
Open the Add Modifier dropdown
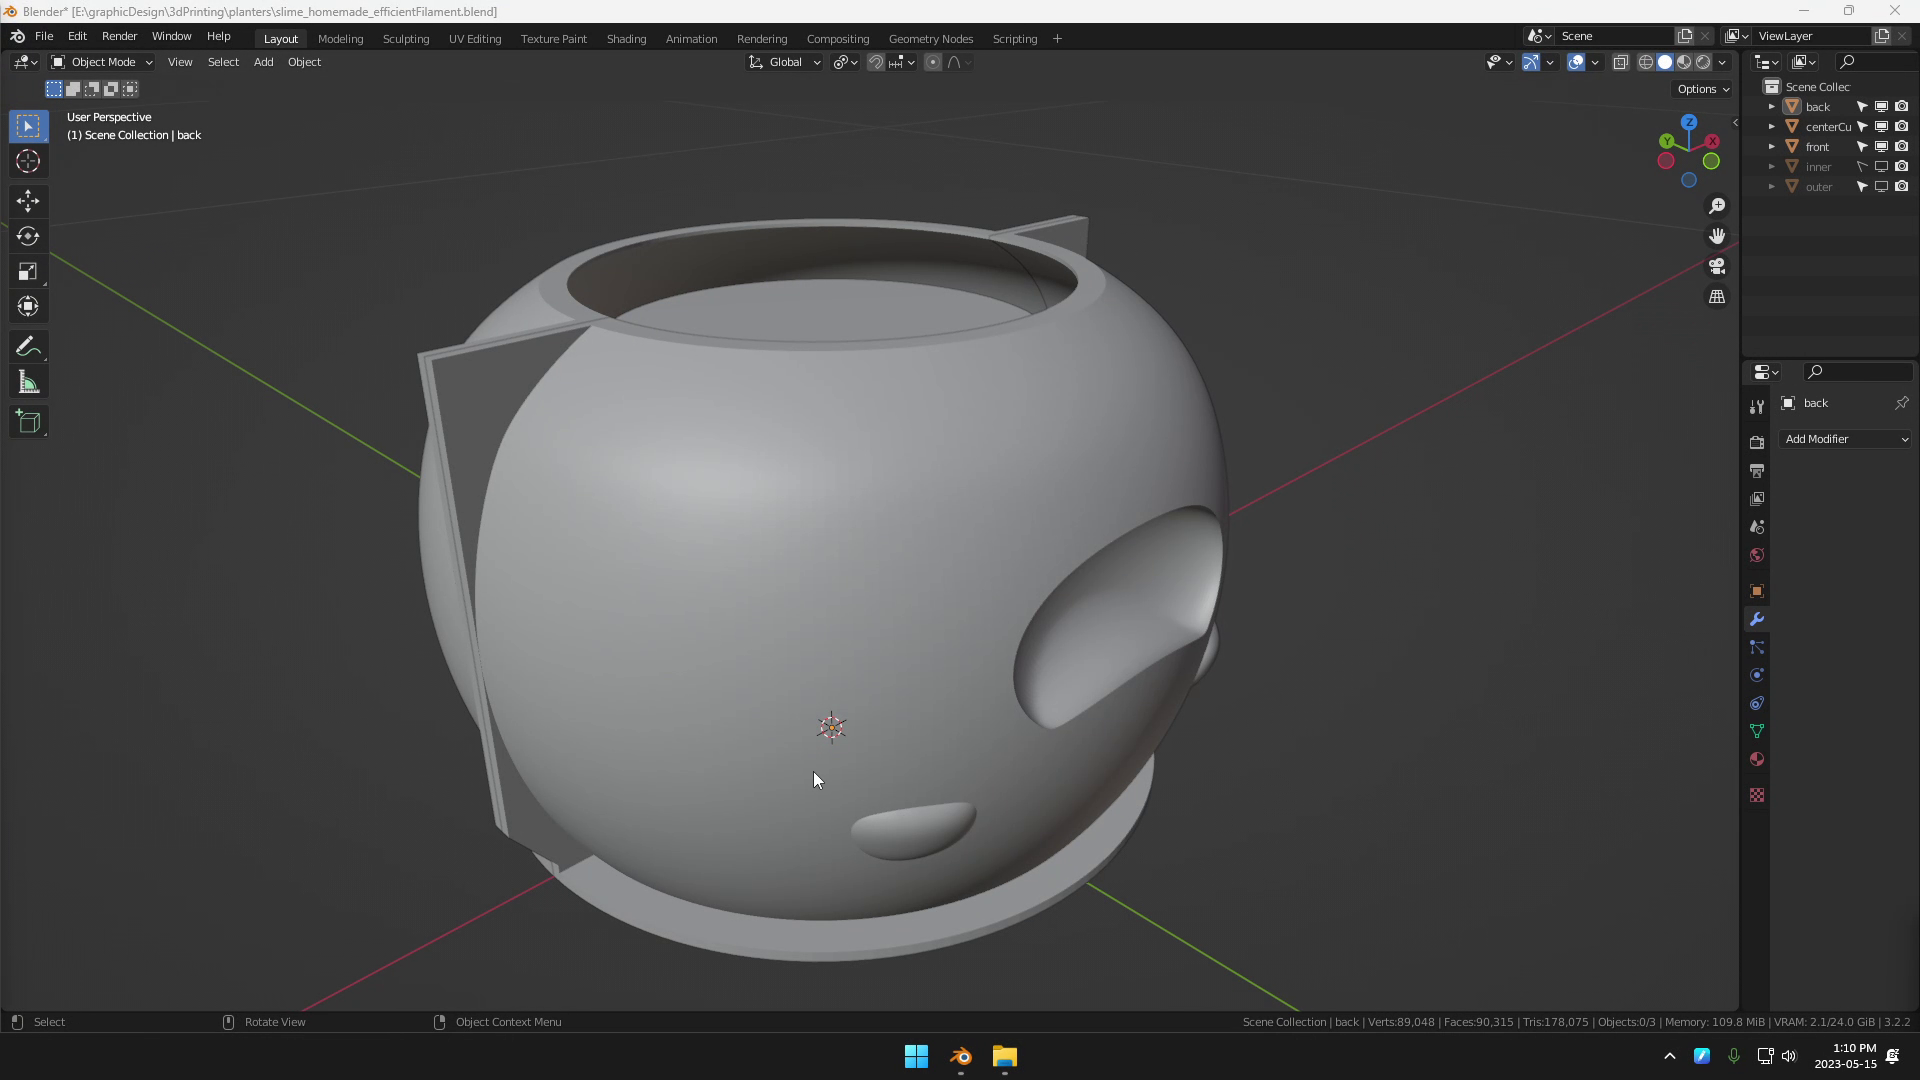click(x=1845, y=439)
